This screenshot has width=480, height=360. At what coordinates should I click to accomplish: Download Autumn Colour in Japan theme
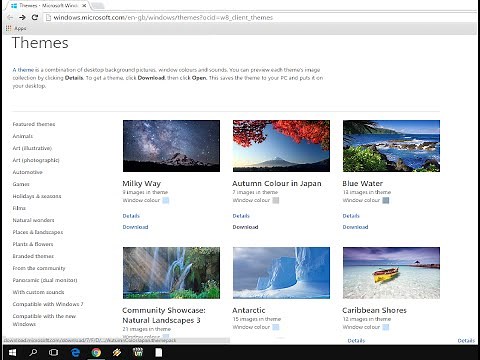click(x=245, y=227)
